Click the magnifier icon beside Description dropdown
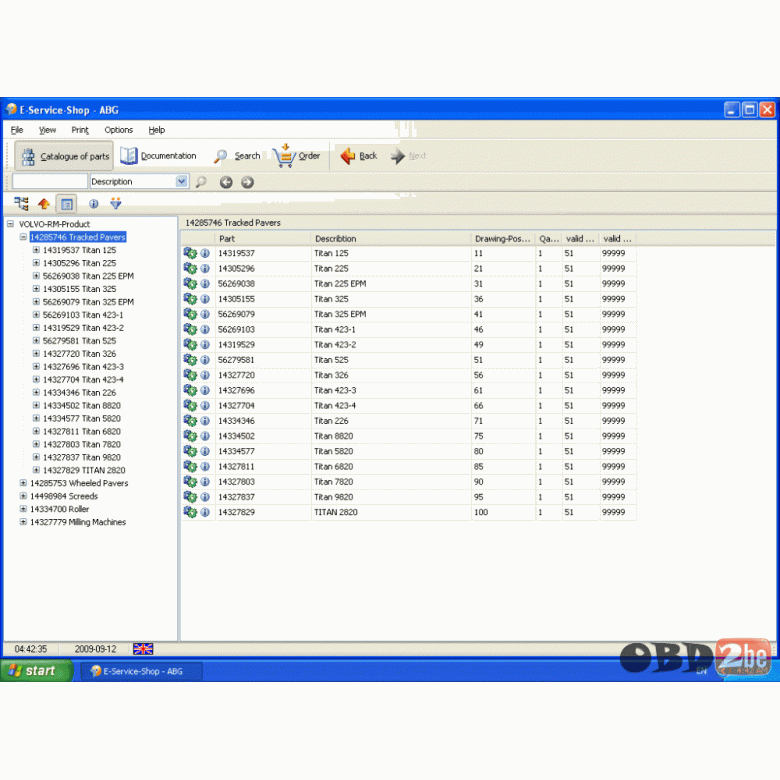The height and width of the screenshot is (780, 780). (x=201, y=182)
